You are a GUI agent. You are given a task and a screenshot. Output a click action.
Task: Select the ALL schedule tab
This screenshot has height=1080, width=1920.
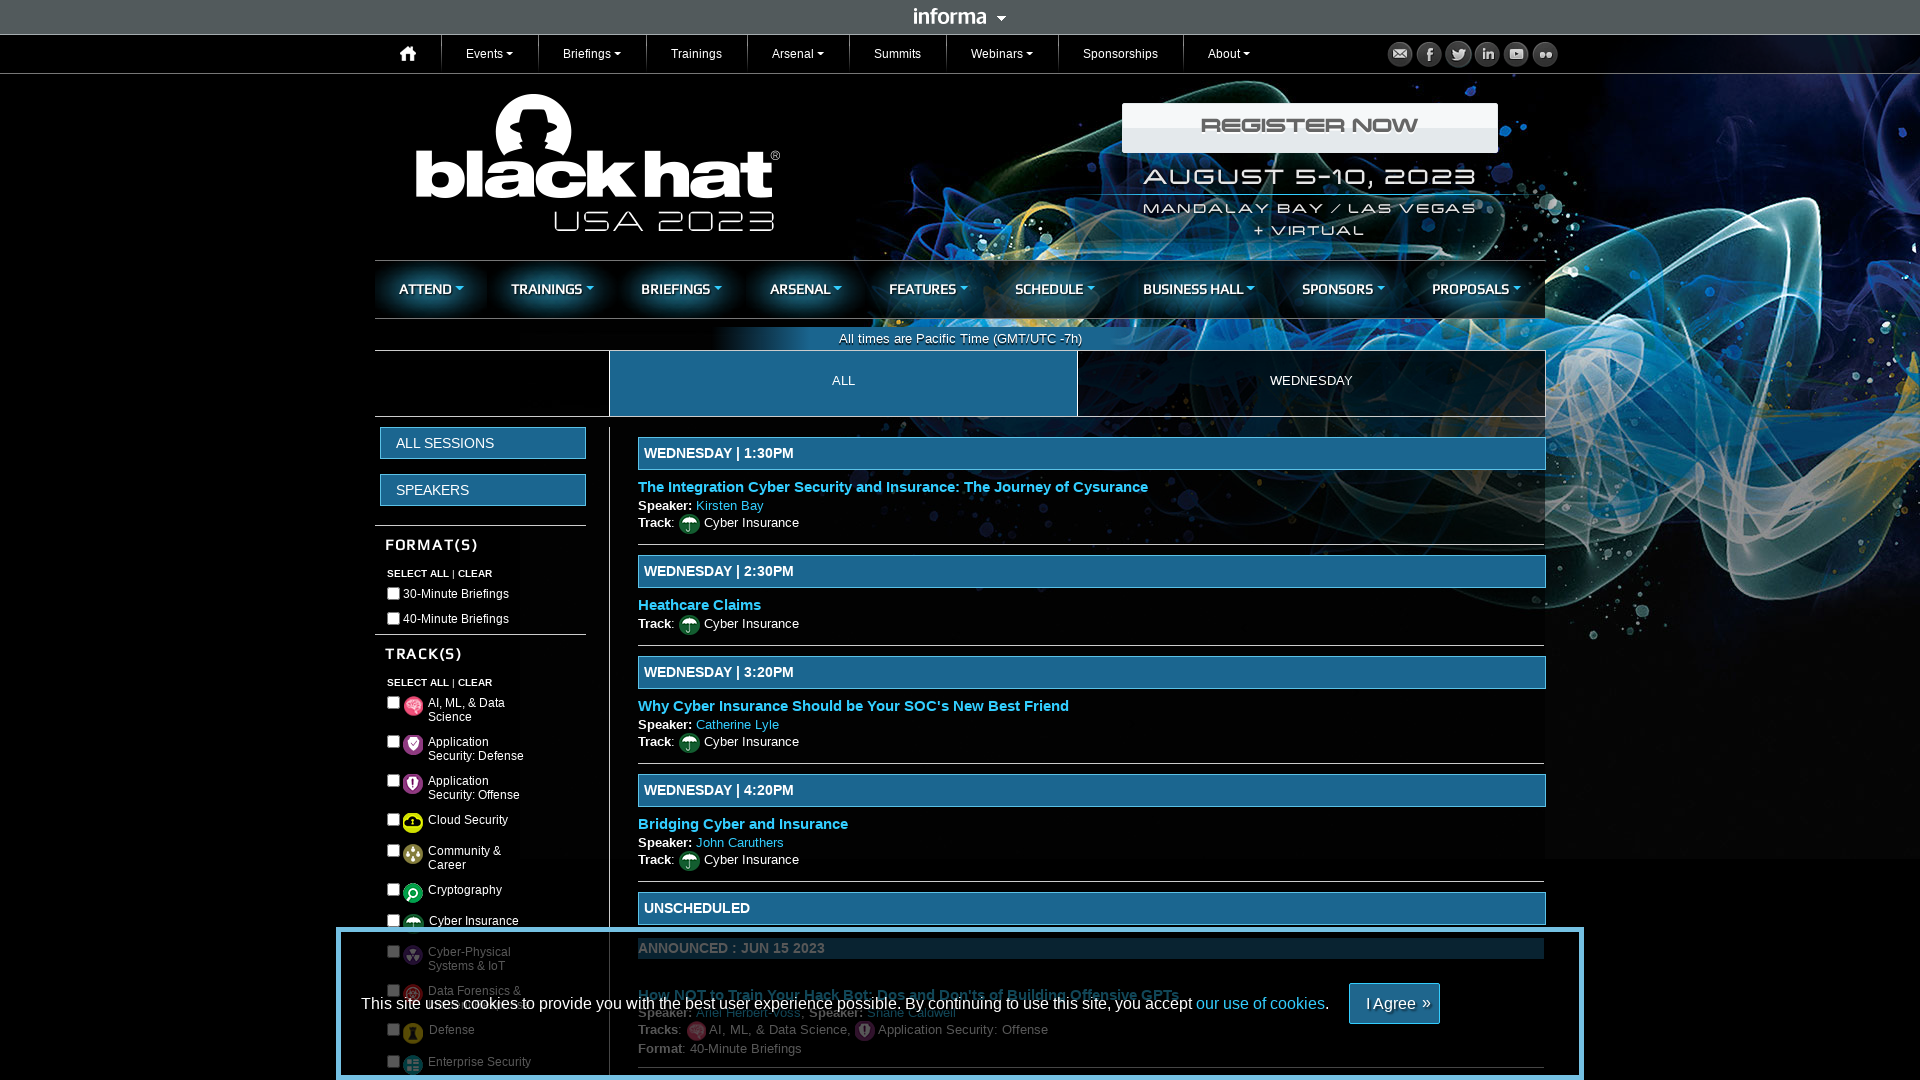843,383
